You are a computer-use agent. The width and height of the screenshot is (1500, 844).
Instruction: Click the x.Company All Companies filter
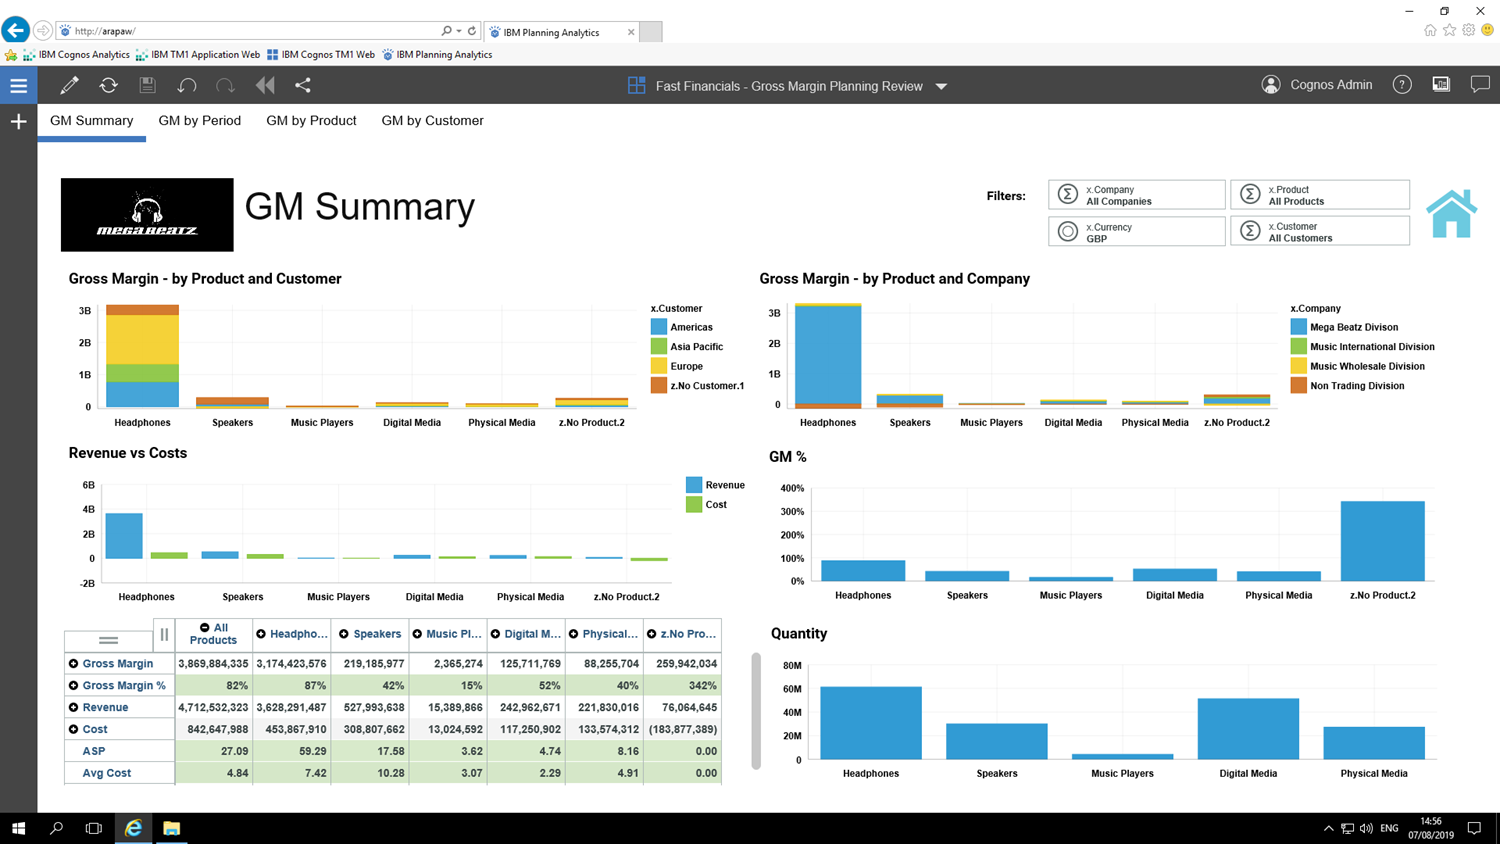[1136, 193]
